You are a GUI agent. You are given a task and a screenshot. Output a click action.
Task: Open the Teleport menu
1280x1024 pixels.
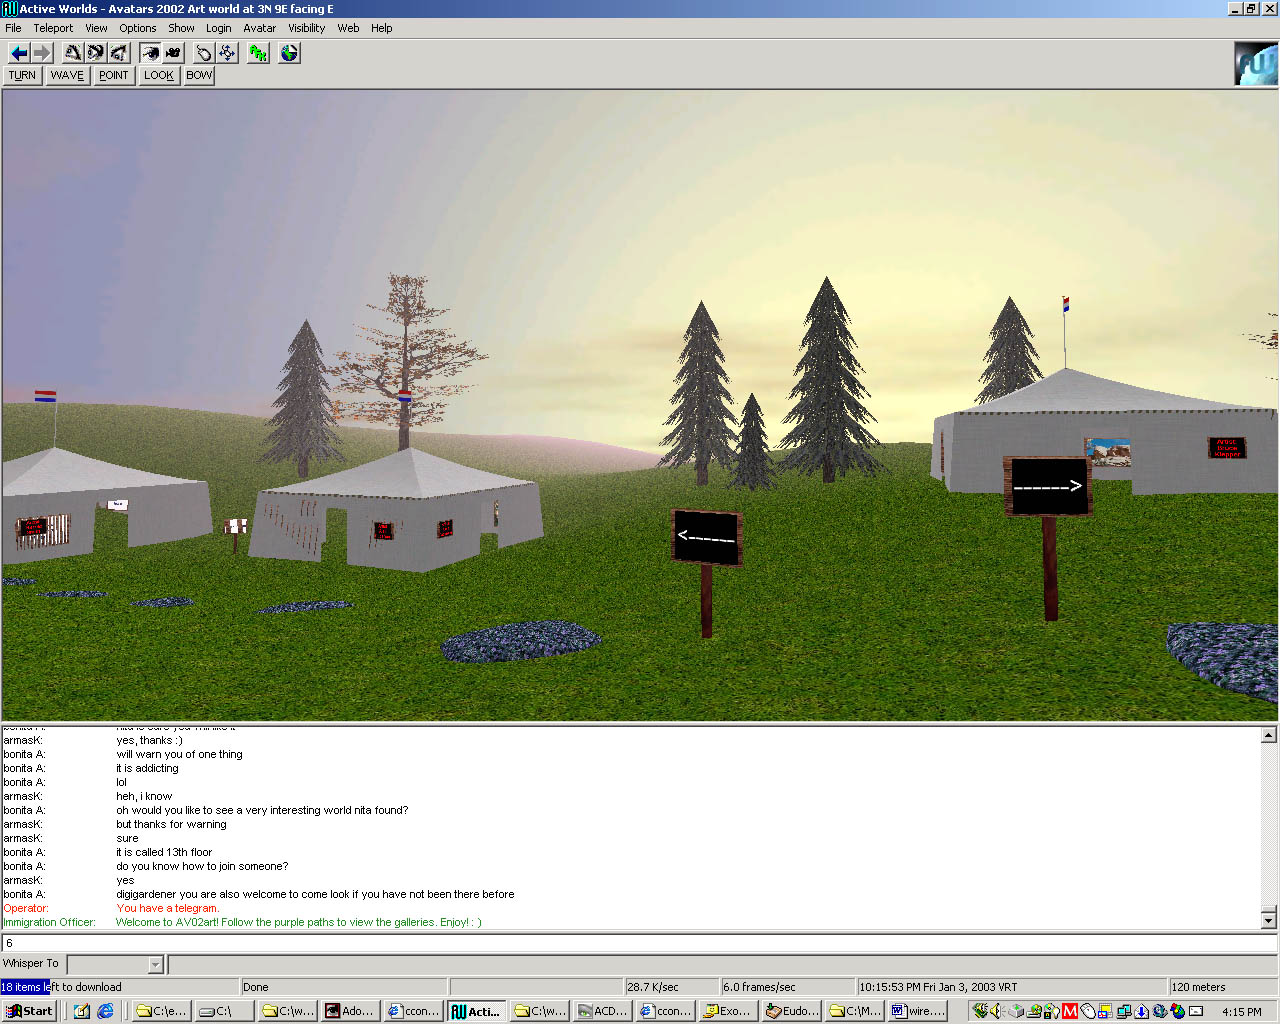click(x=53, y=28)
